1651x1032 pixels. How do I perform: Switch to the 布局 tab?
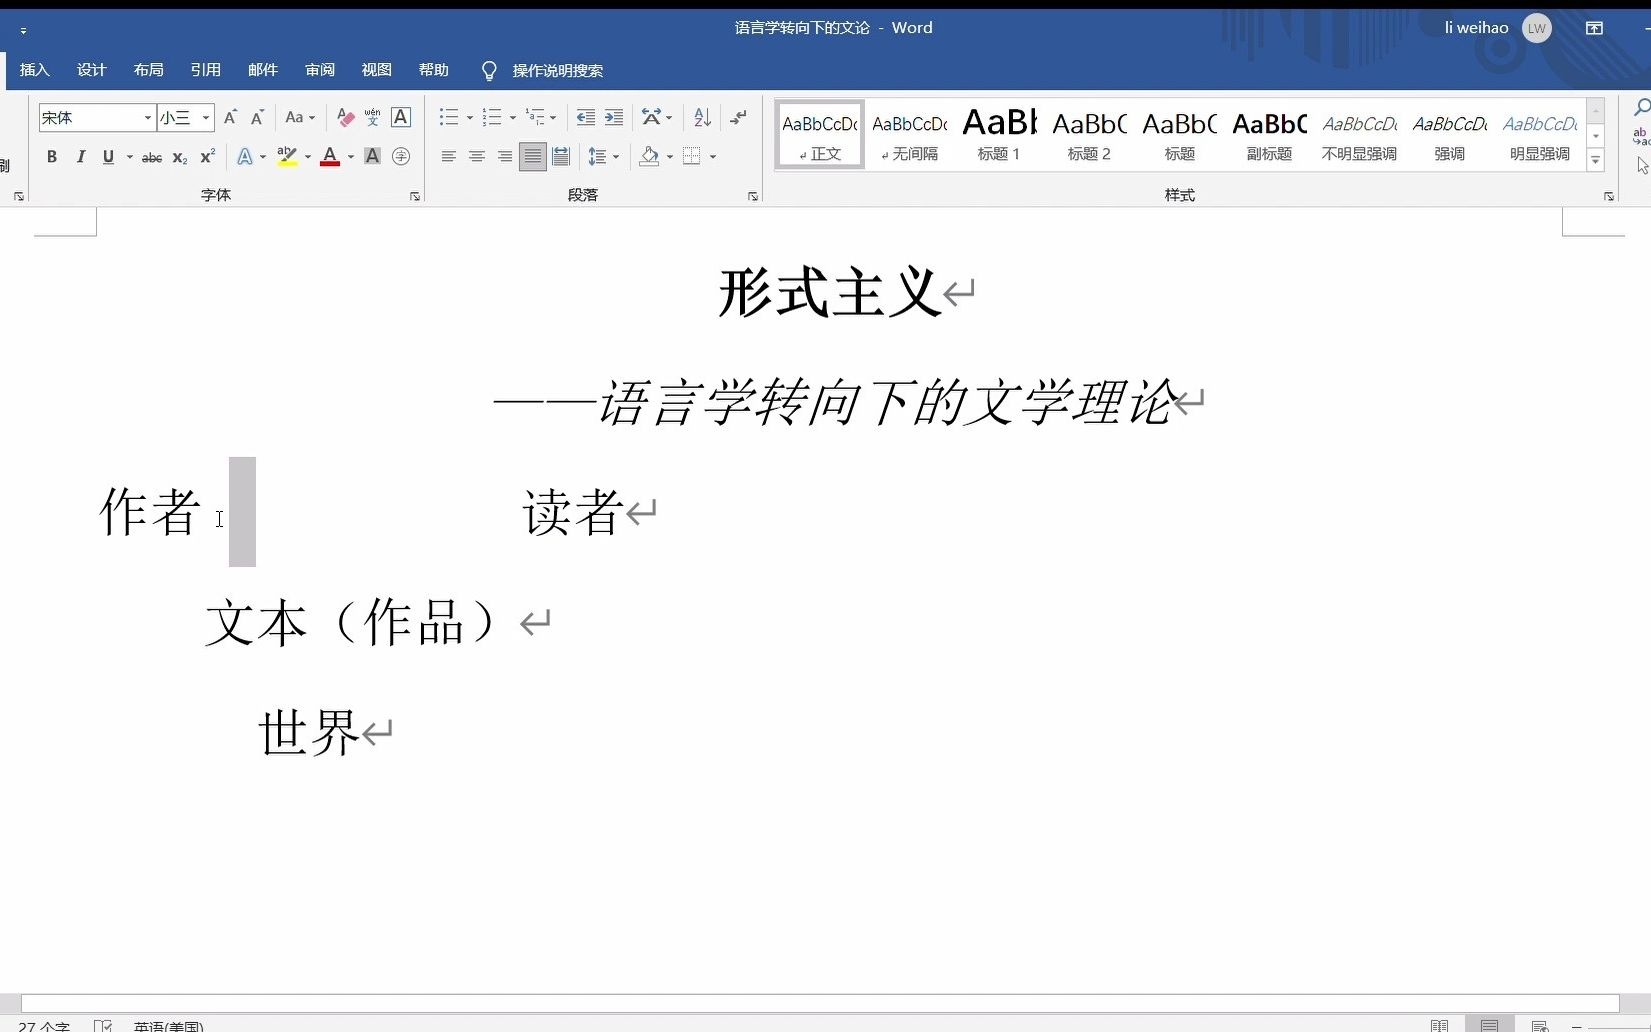coord(148,70)
